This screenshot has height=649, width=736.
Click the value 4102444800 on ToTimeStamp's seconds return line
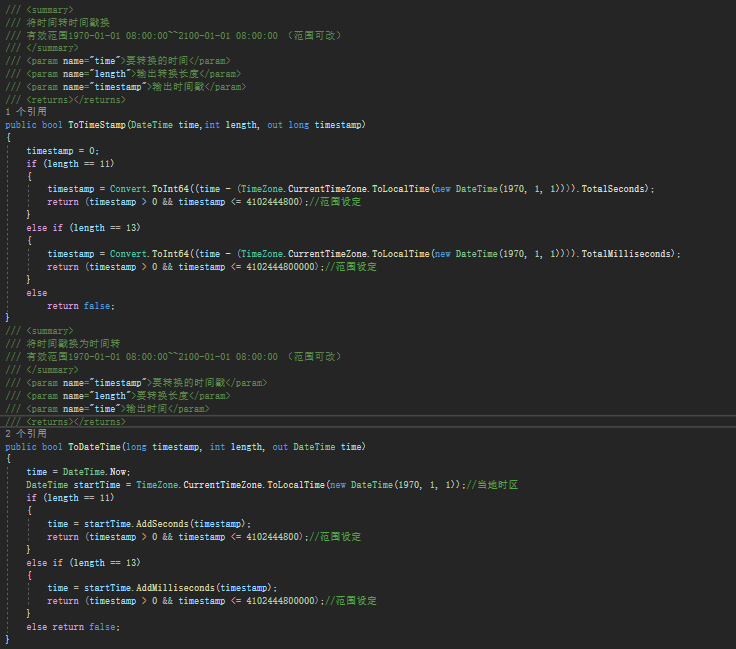[x=272, y=202]
